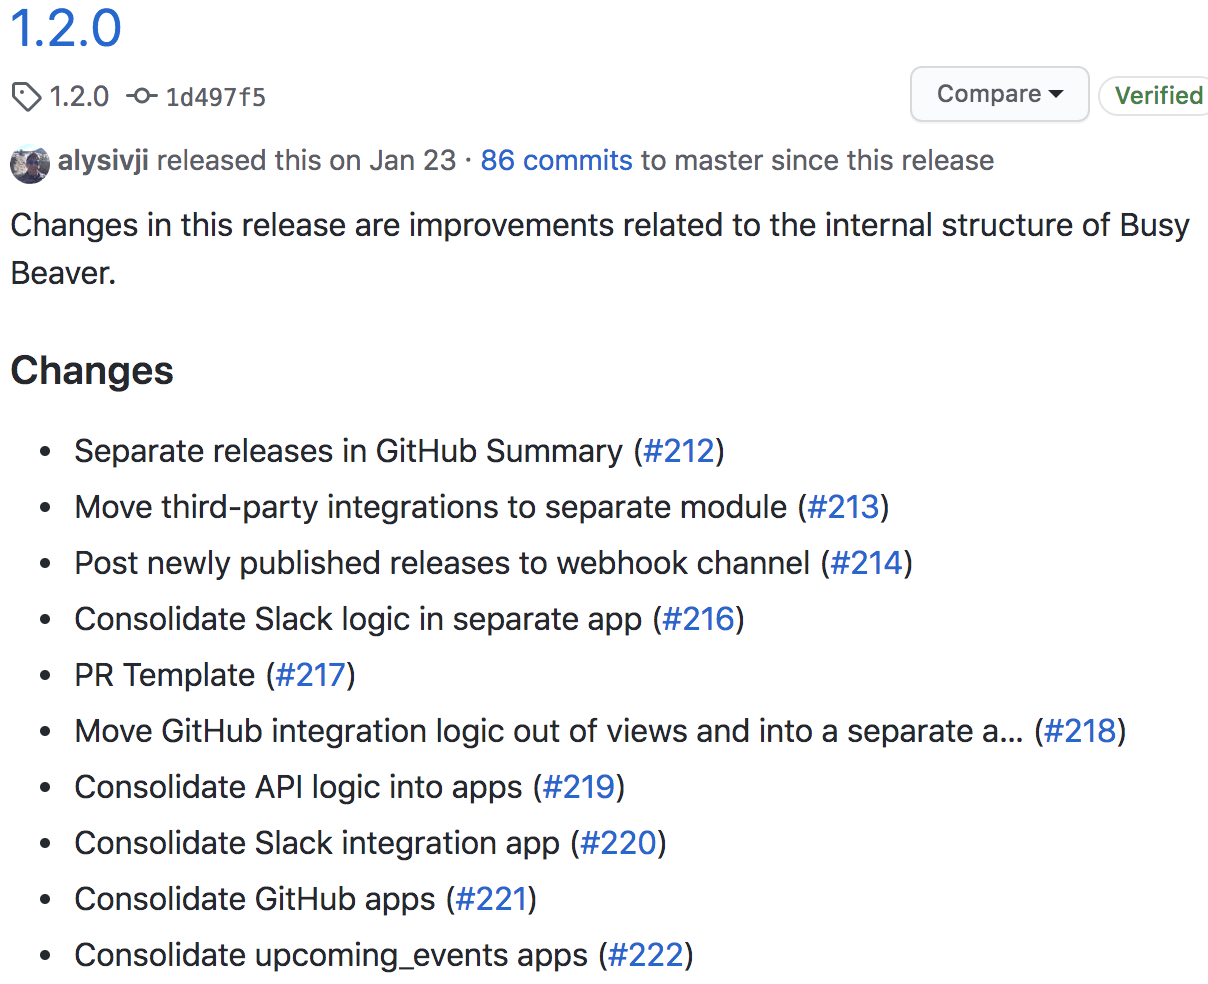Open pull request #216
The width and height of the screenshot is (1208, 984).
pyautogui.click(x=699, y=619)
